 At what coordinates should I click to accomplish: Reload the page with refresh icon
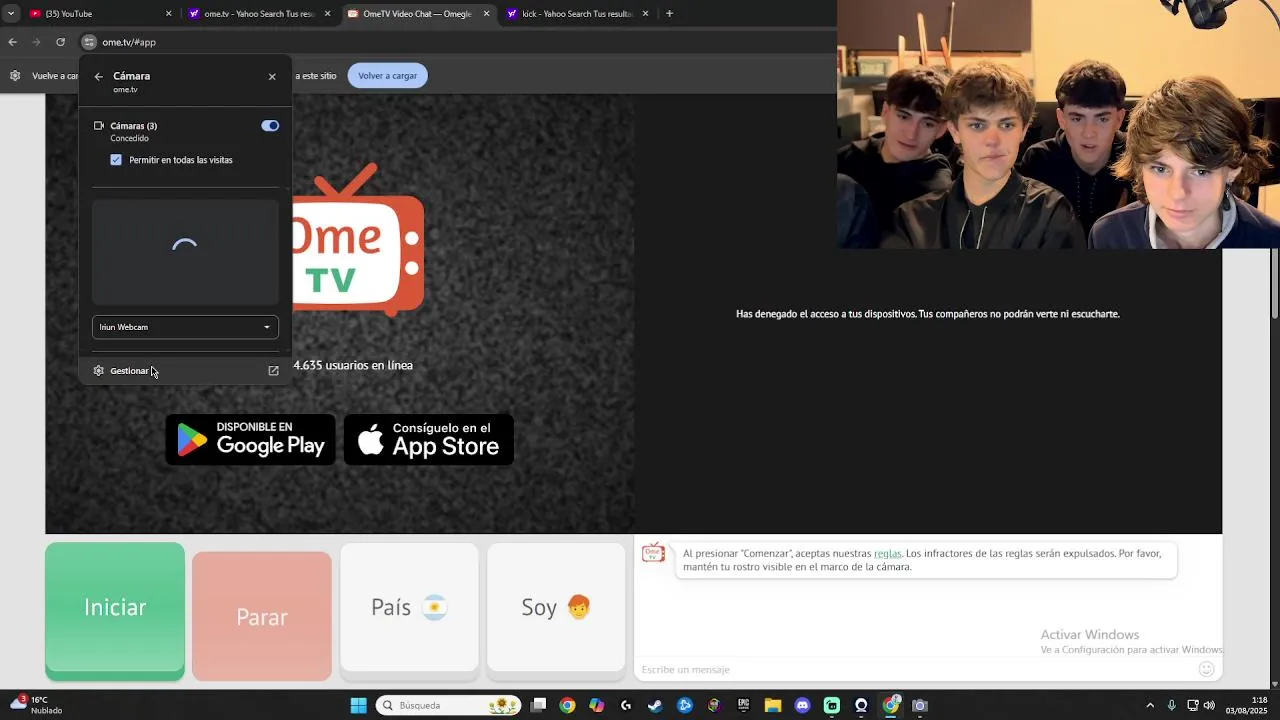pos(60,42)
